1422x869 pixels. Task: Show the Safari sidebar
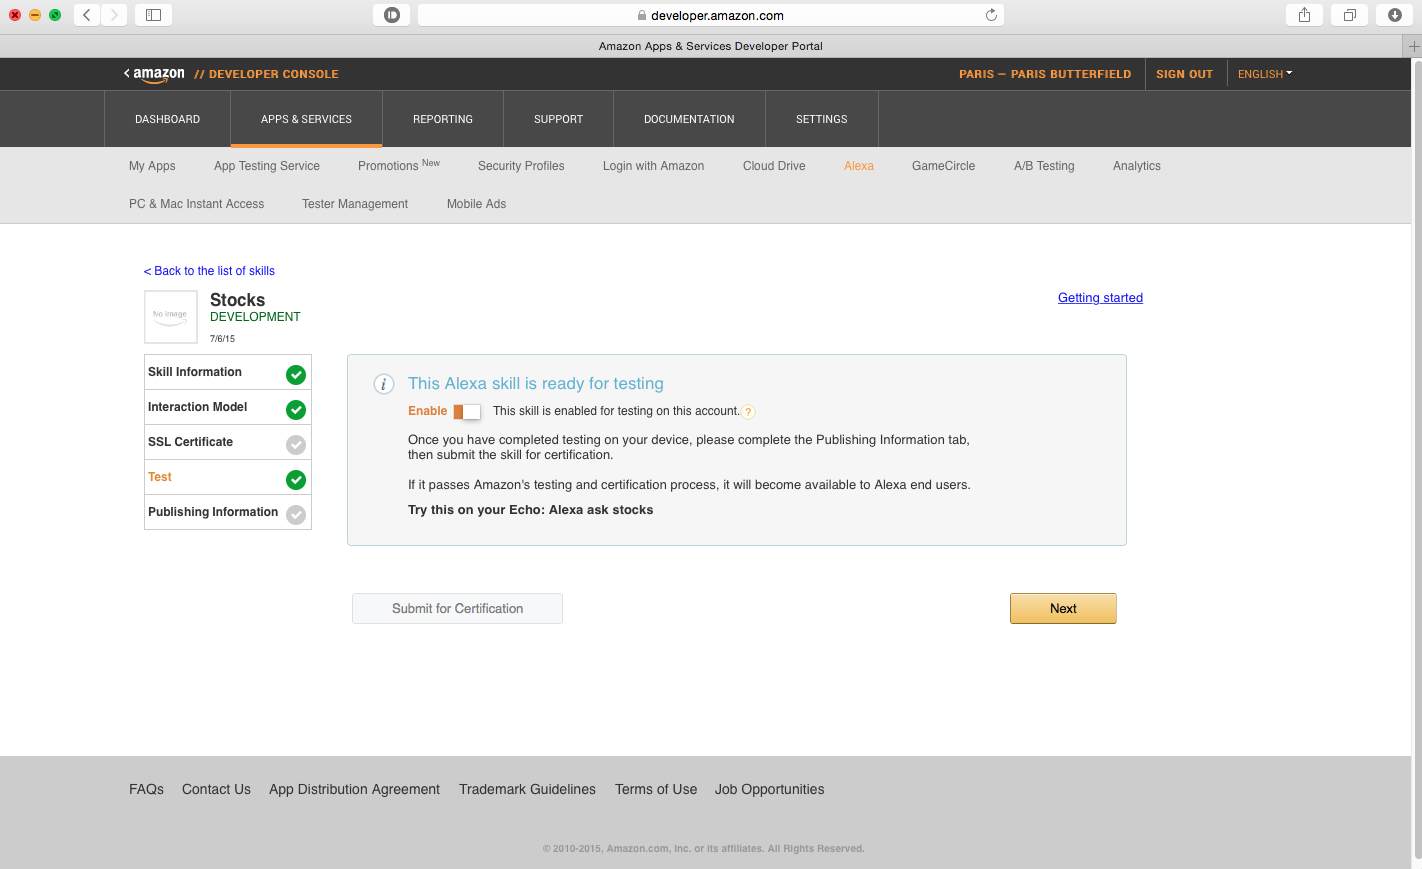click(x=153, y=15)
